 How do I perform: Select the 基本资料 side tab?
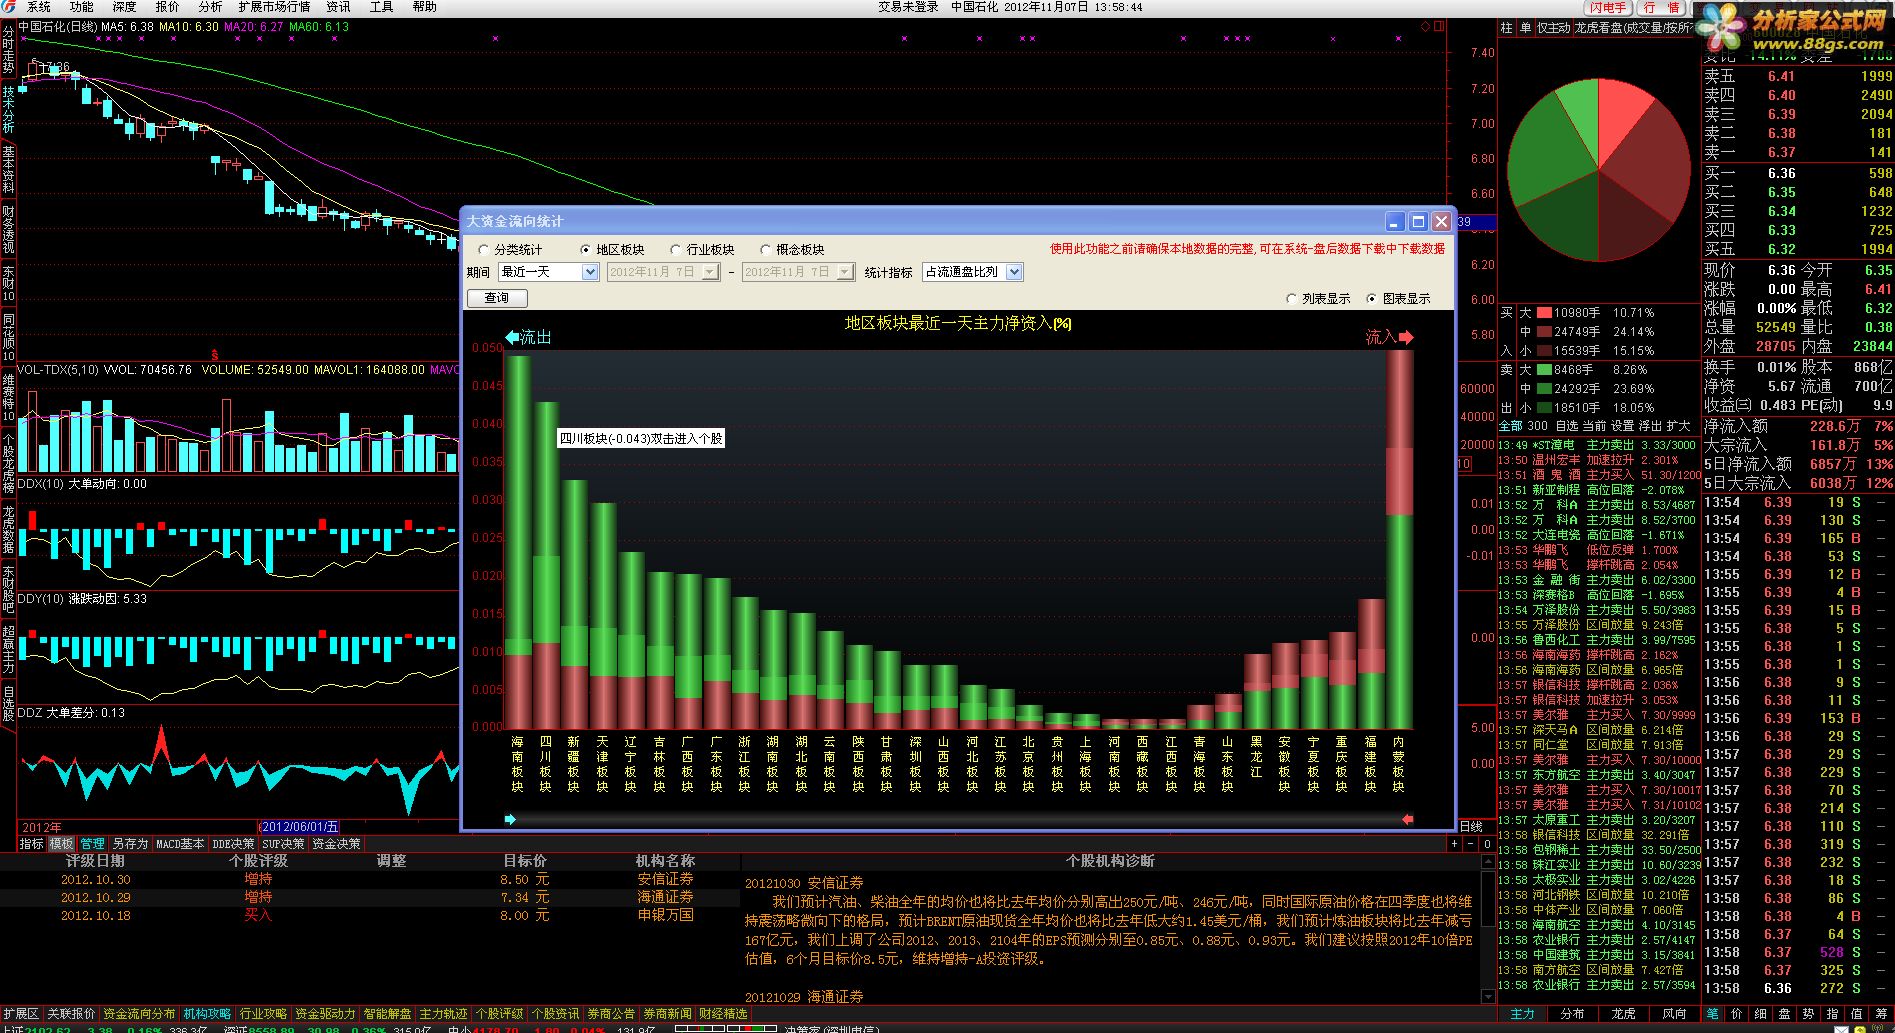point(8,170)
